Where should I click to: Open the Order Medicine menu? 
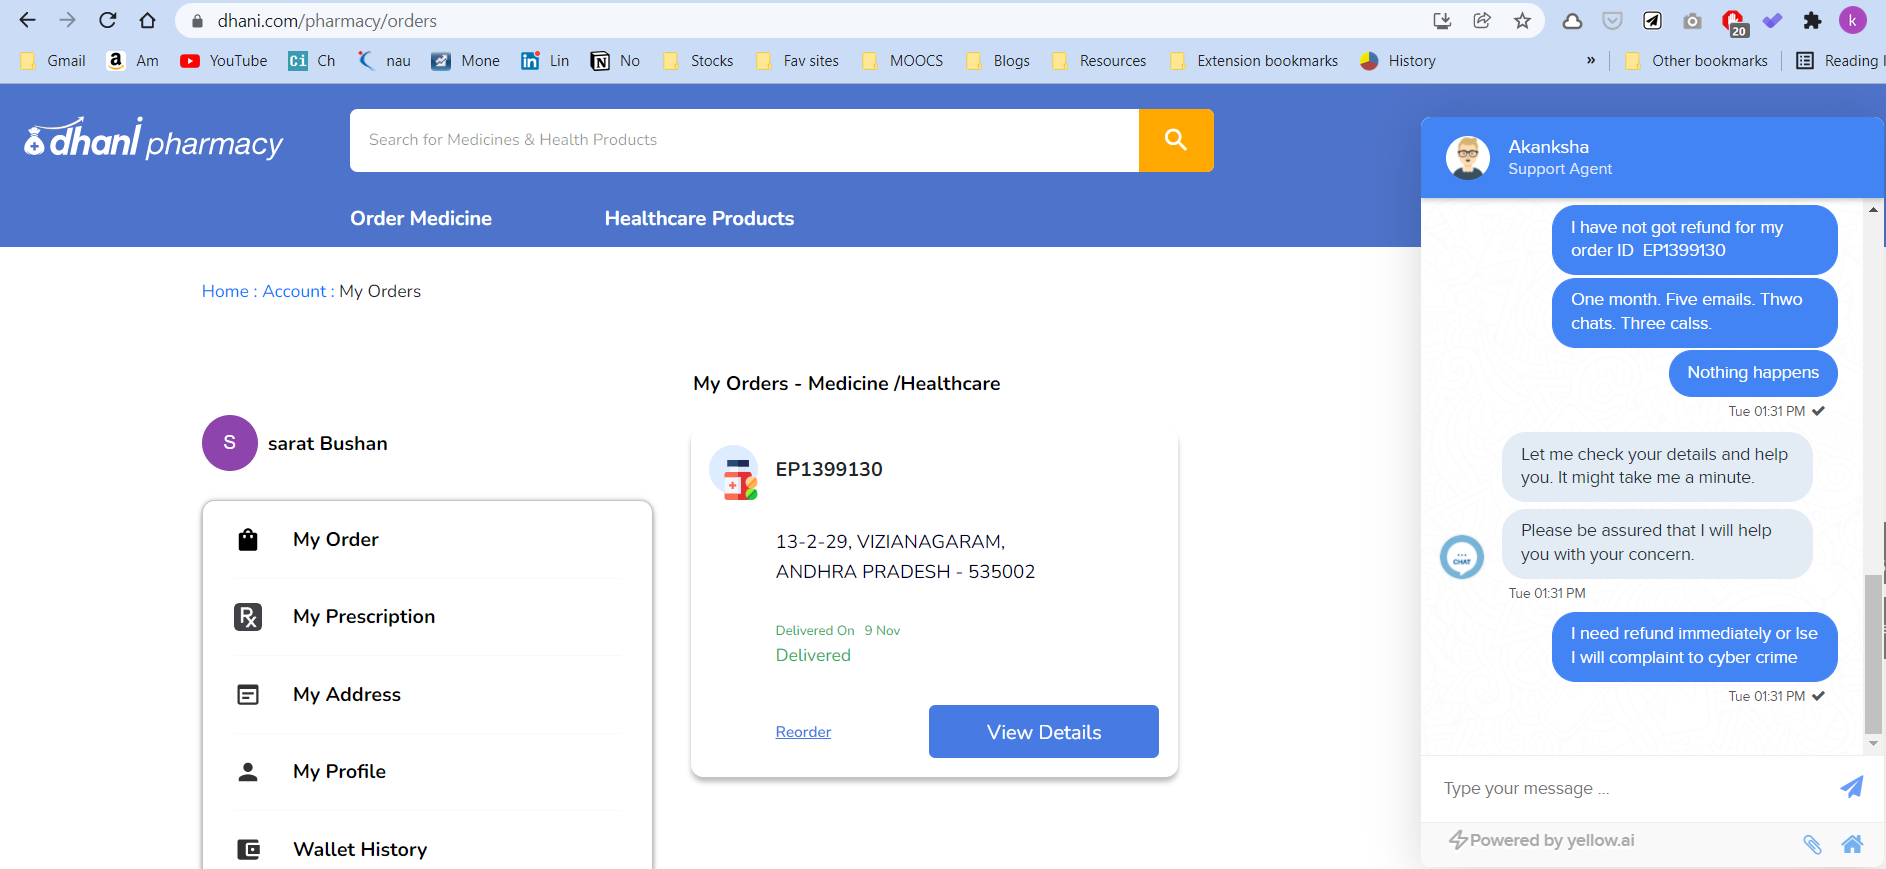(421, 218)
